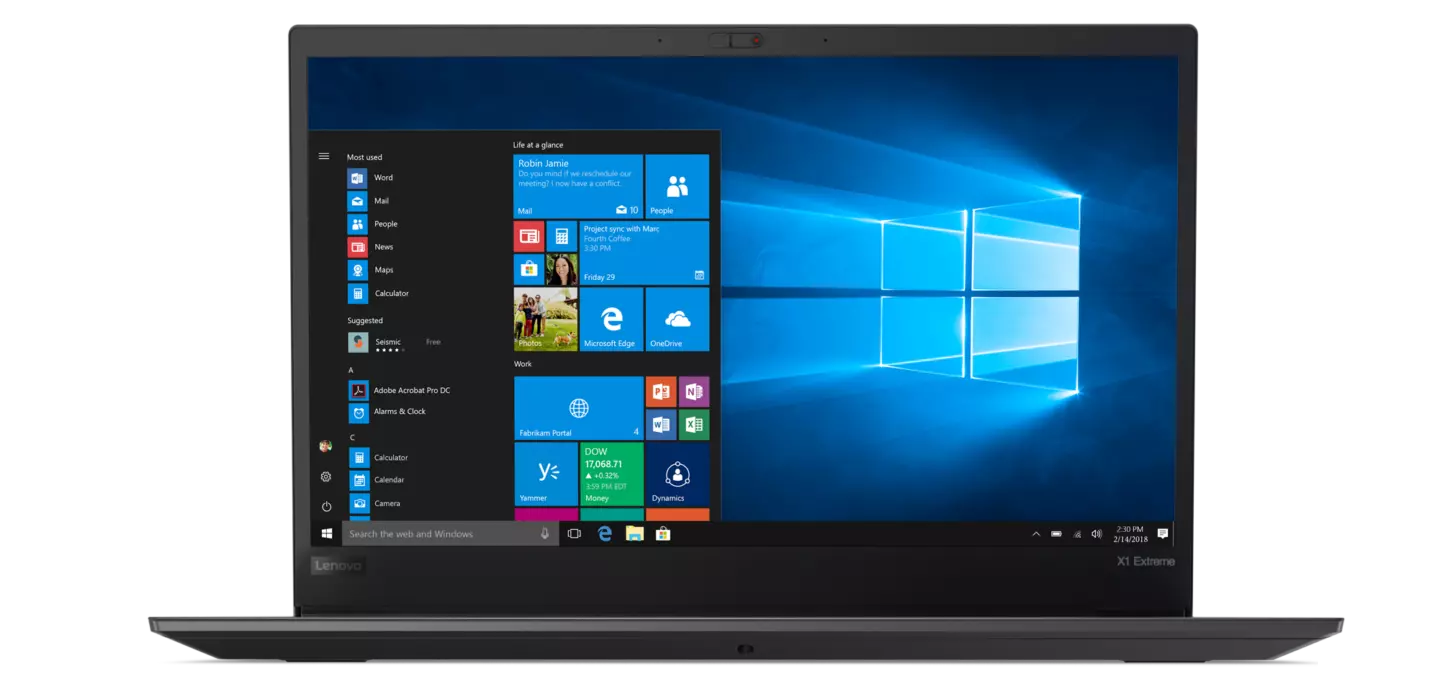Viewport: 1440px width, 679px height.
Task: Open the small Store tile
Action: click(x=529, y=269)
